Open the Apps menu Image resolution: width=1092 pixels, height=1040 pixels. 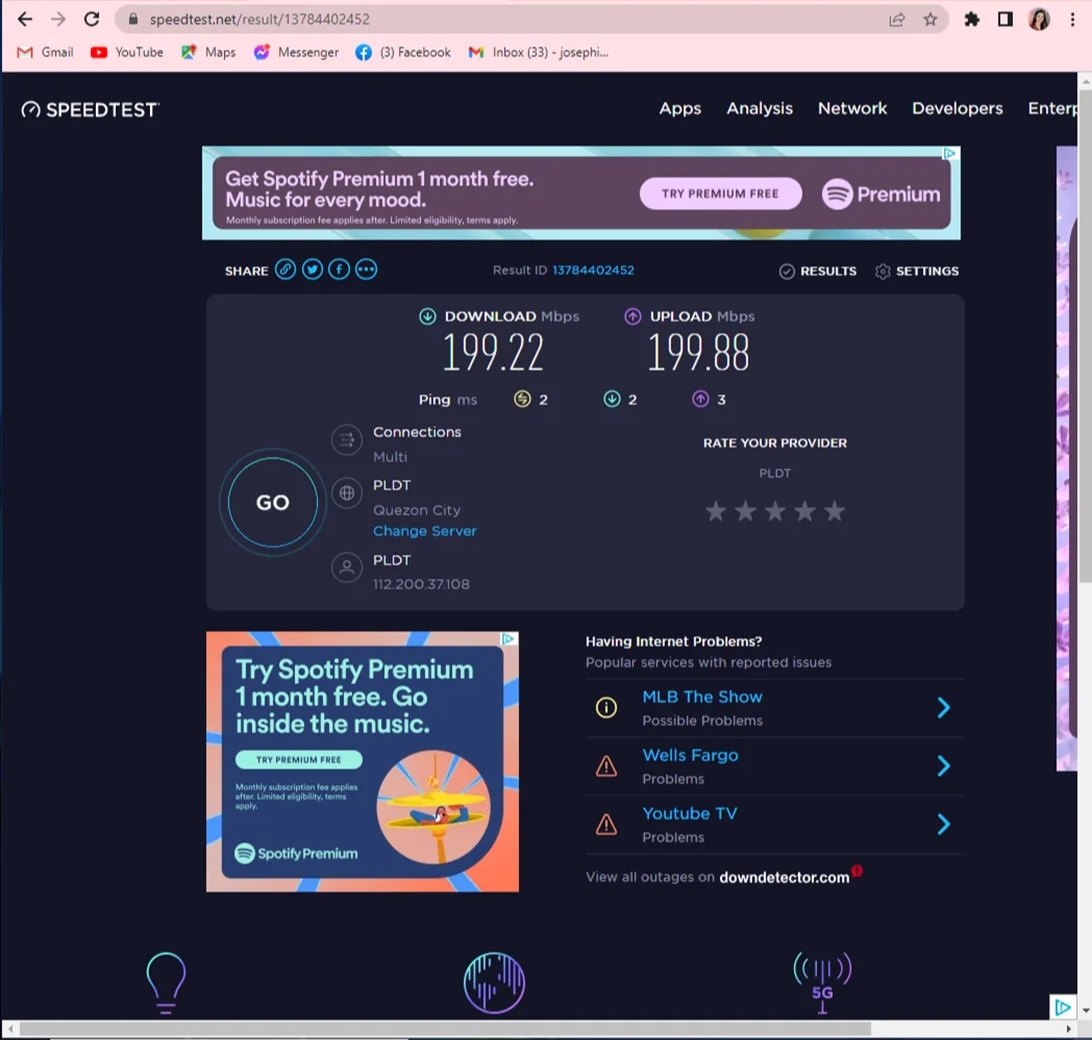click(680, 109)
